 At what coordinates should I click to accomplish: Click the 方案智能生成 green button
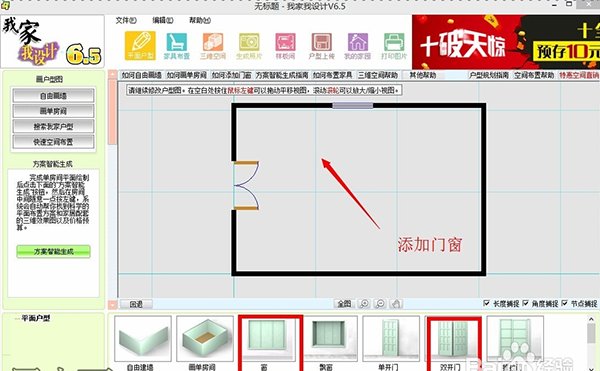tap(54, 251)
